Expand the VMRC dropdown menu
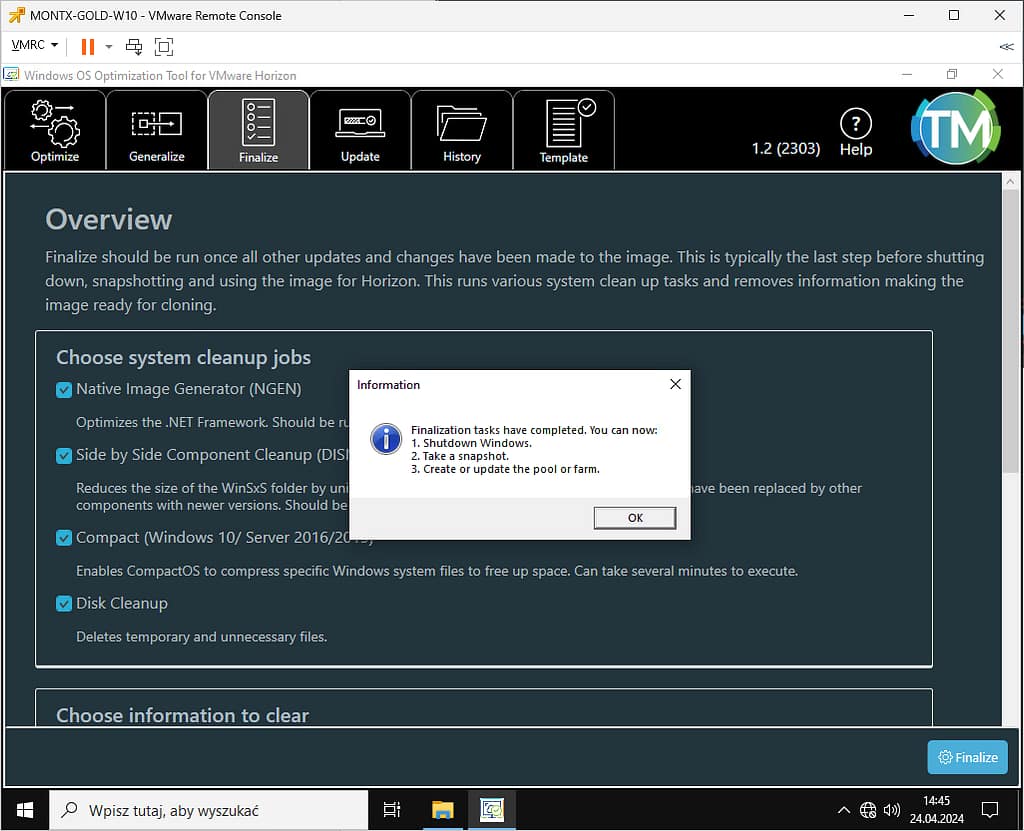 point(35,46)
